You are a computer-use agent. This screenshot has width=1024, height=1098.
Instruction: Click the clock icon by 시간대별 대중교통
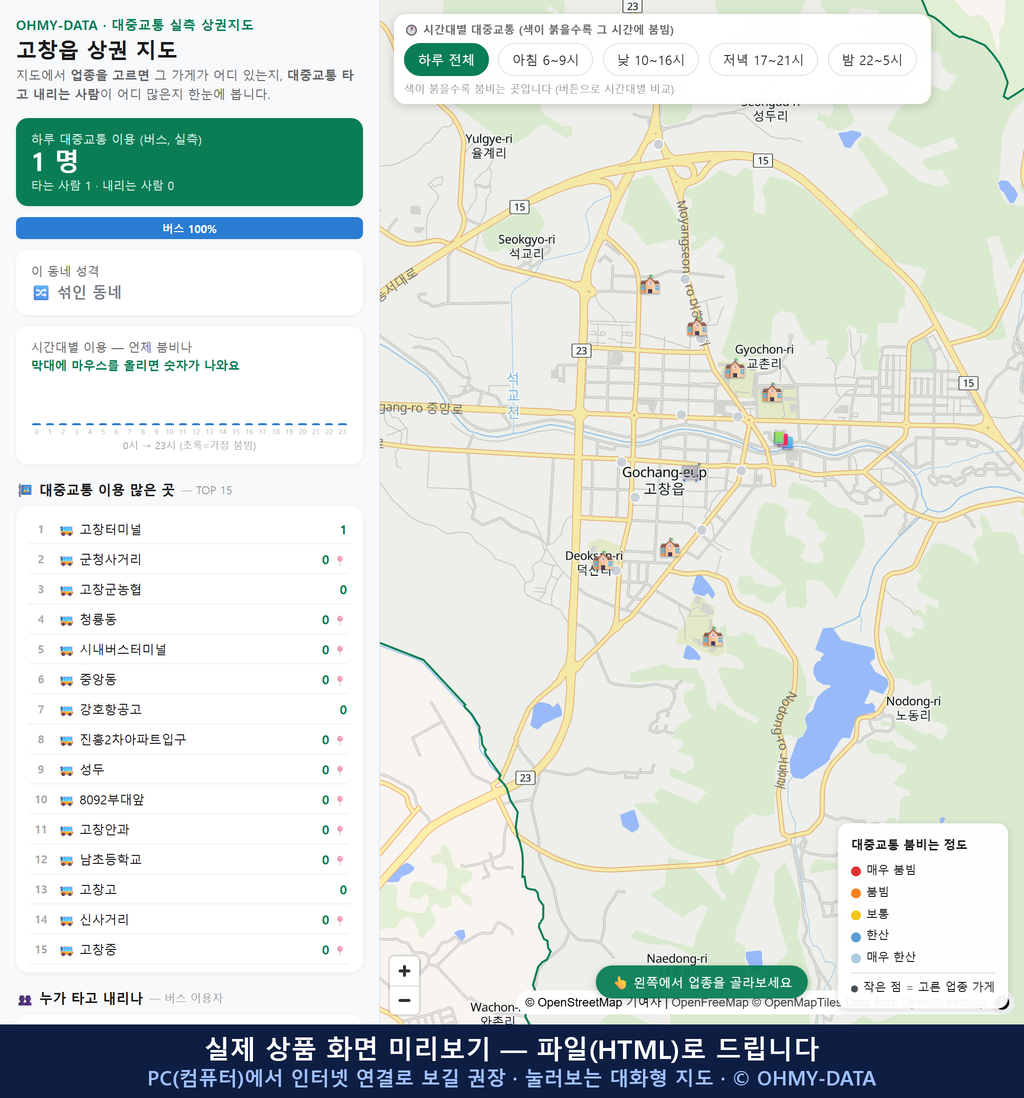click(x=411, y=30)
